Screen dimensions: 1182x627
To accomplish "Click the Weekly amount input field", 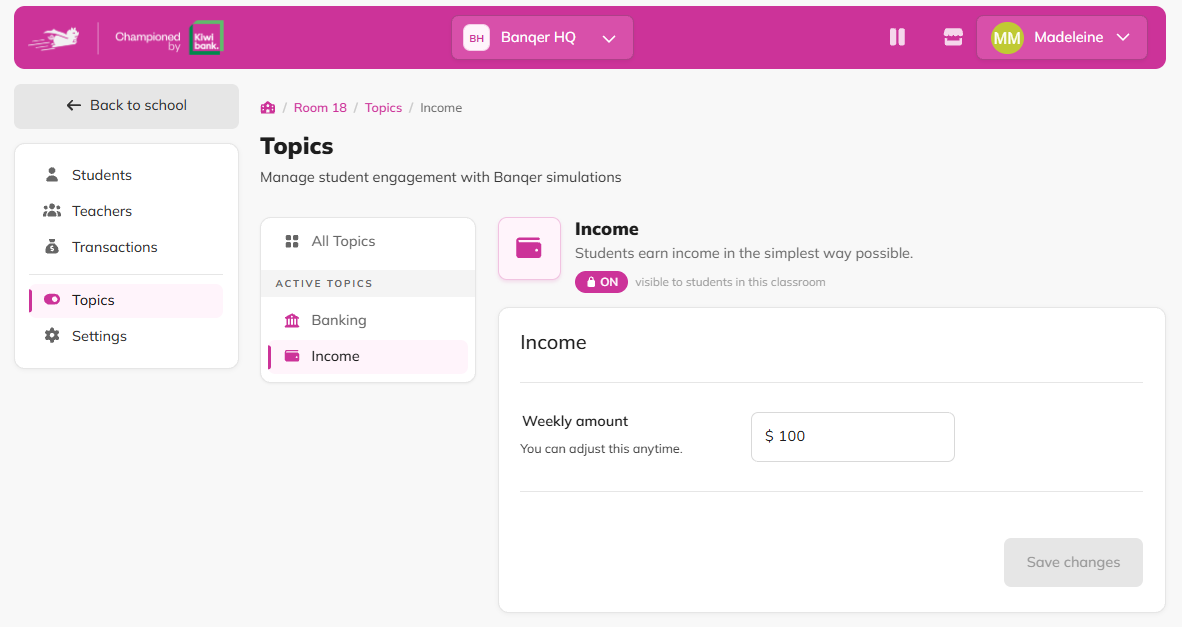I will click(x=853, y=436).
